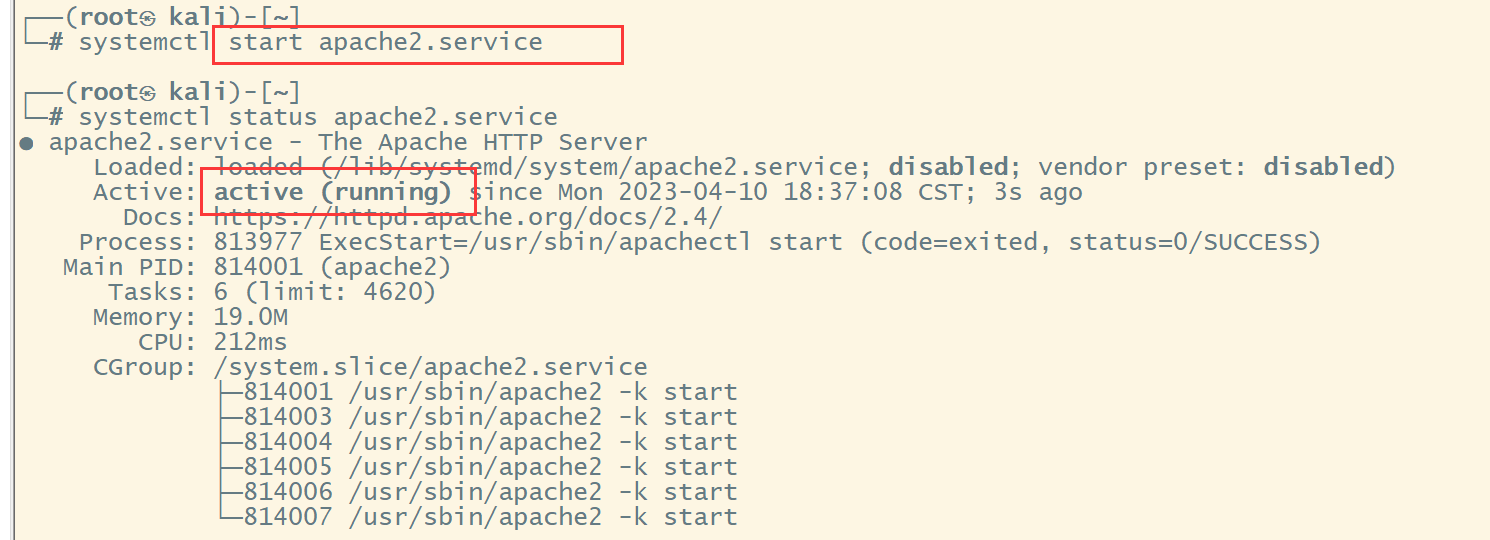Image resolution: width=1490 pixels, height=540 pixels.
Task: Click the bold 'disabled' after vendor preset
Action: click(x=1323, y=167)
